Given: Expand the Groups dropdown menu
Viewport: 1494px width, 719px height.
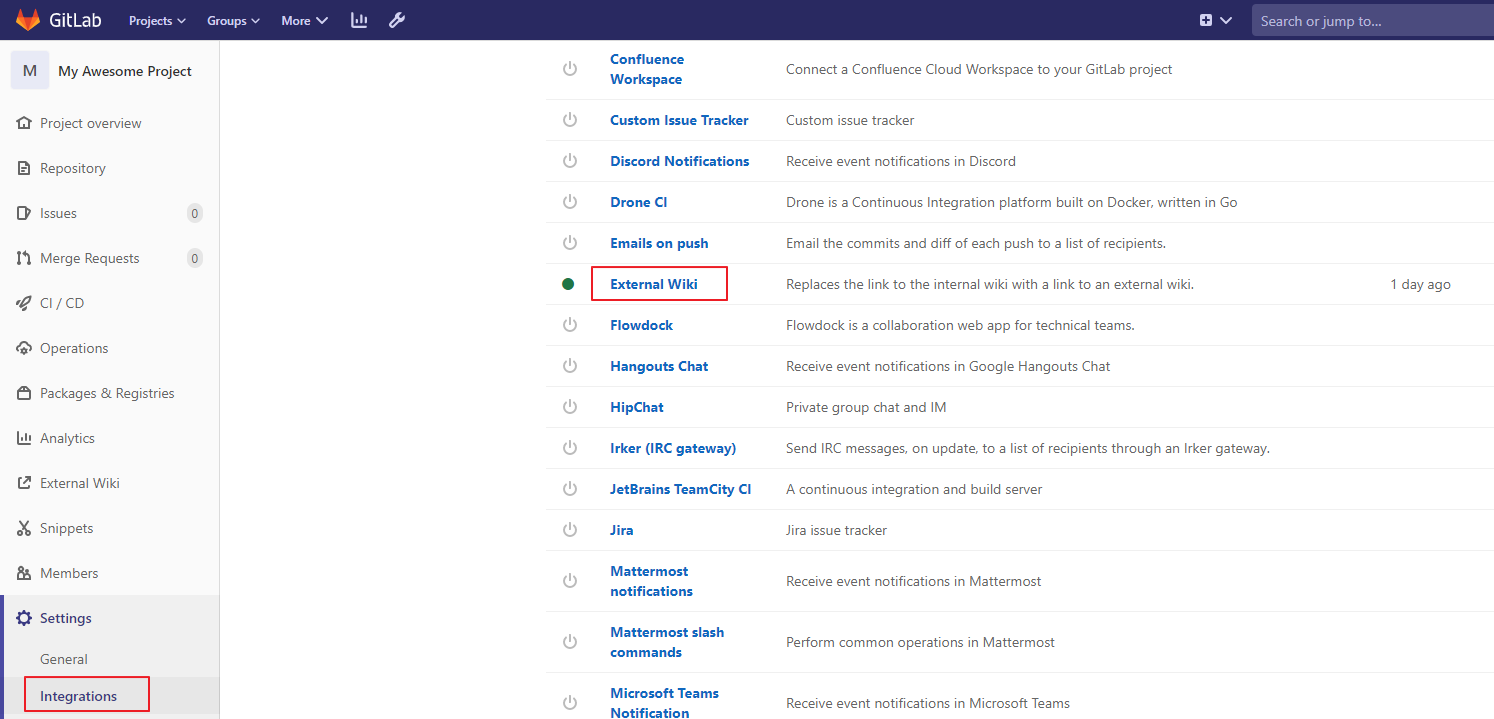Looking at the screenshot, I should 233,20.
